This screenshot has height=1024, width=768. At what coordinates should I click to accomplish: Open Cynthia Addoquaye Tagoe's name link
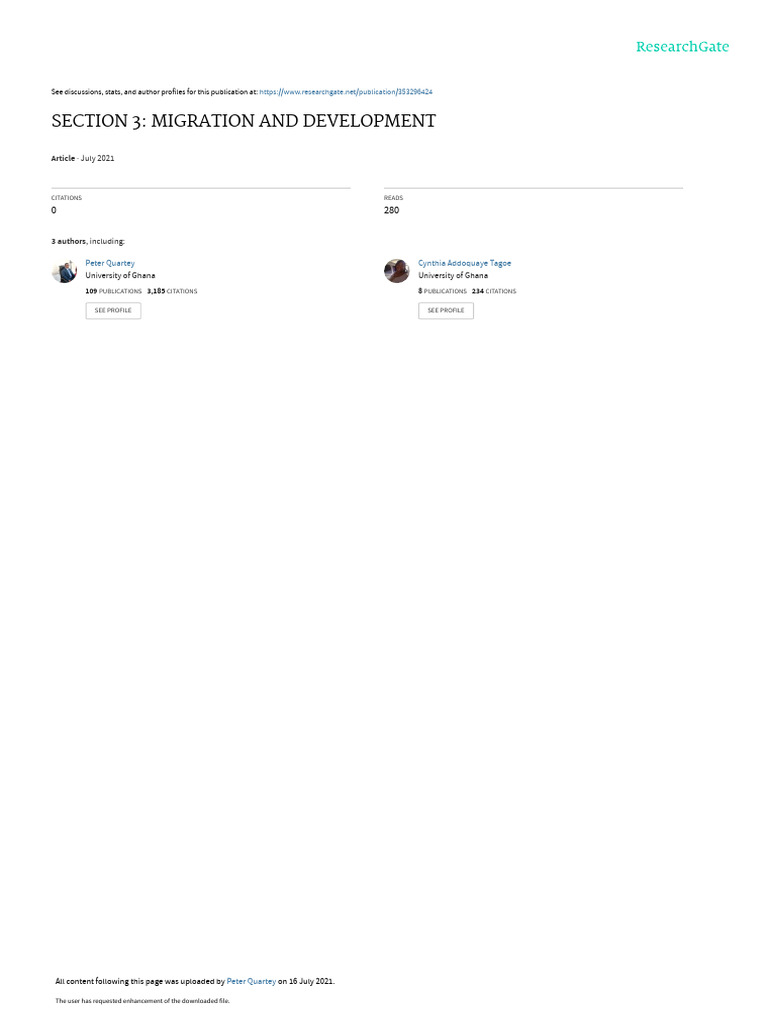[x=464, y=263]
